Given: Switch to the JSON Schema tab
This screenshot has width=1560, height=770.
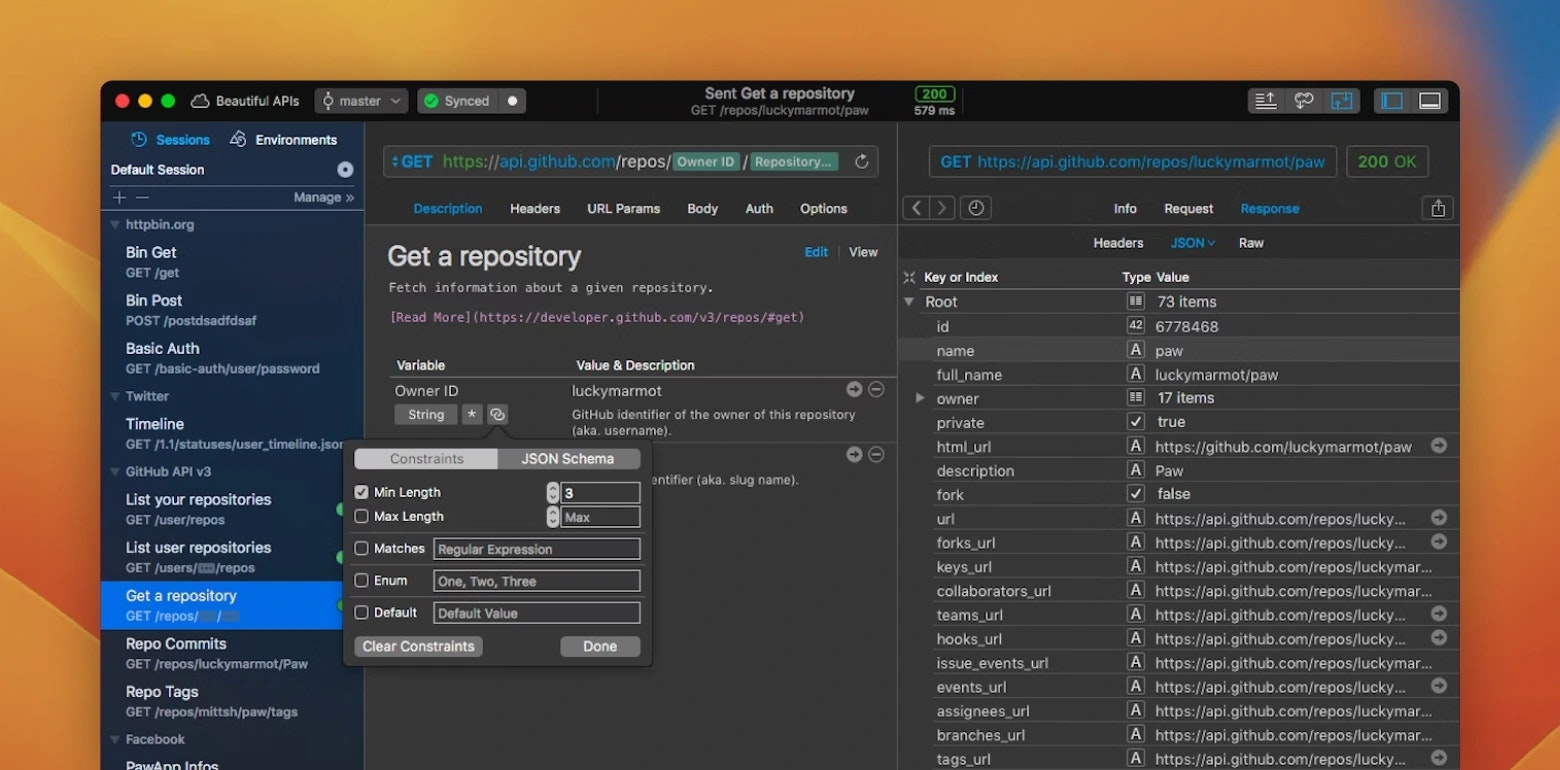Looking at the screenshot, I should pyautogui.click(x=569, y=459).
